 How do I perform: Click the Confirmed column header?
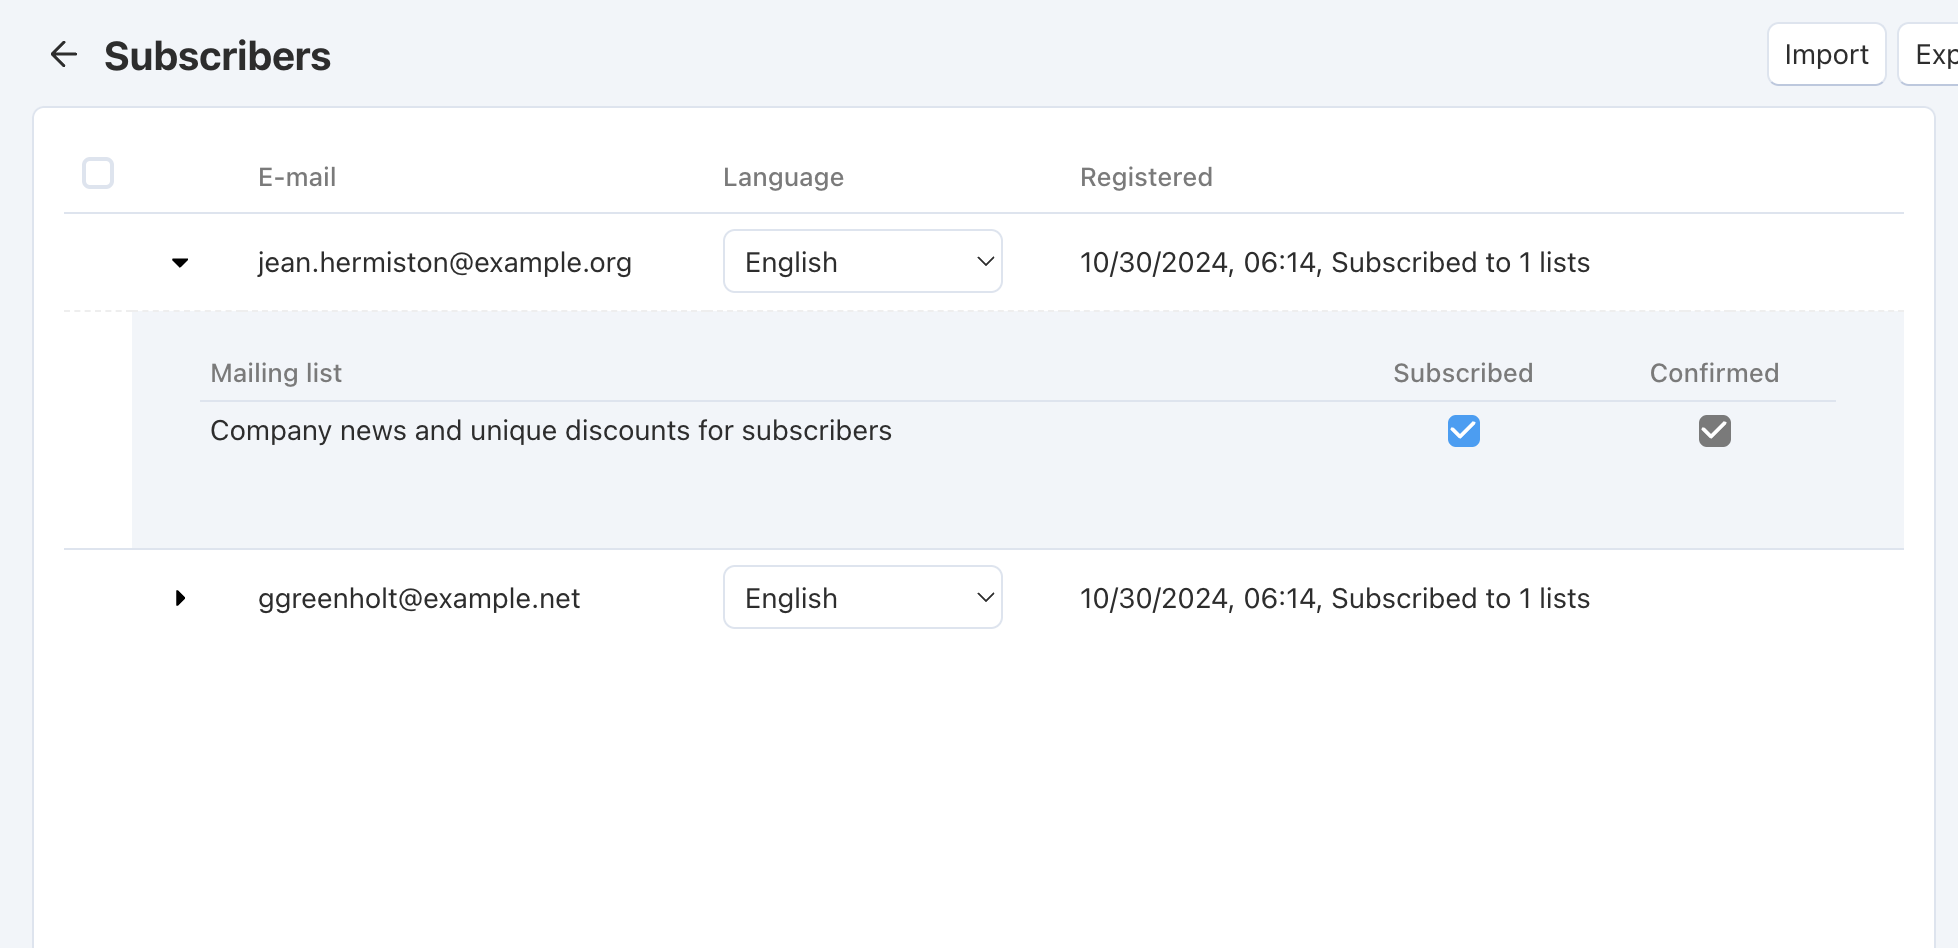[x=1714, y=373]
